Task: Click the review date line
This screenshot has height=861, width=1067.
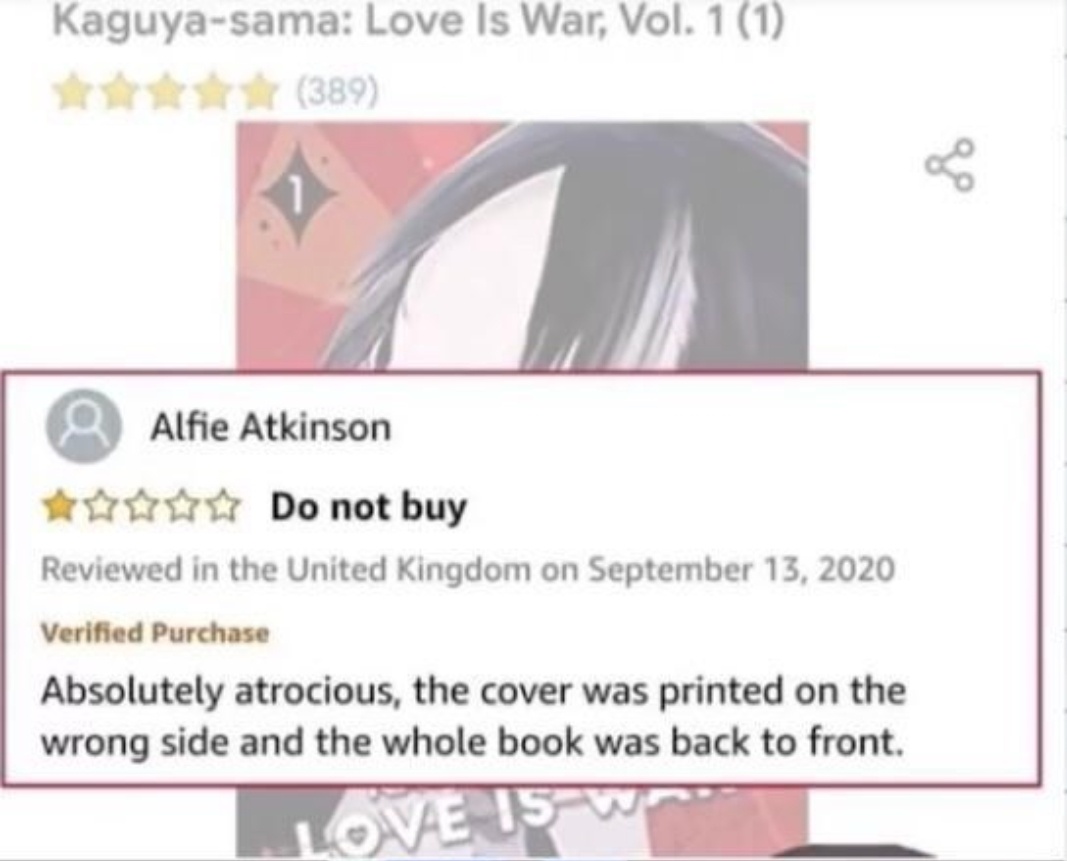Action: [x=468, y=570]
